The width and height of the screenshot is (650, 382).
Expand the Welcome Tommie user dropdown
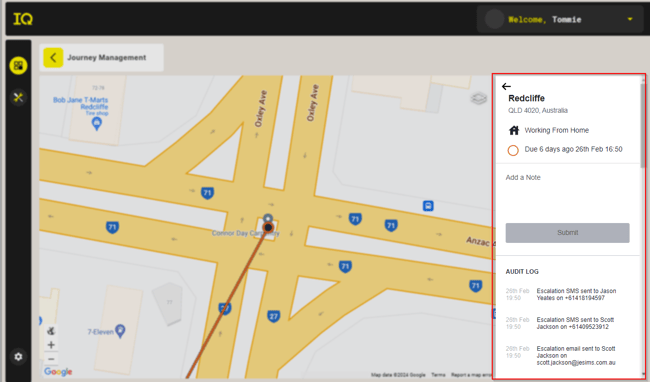pos(630,19)
